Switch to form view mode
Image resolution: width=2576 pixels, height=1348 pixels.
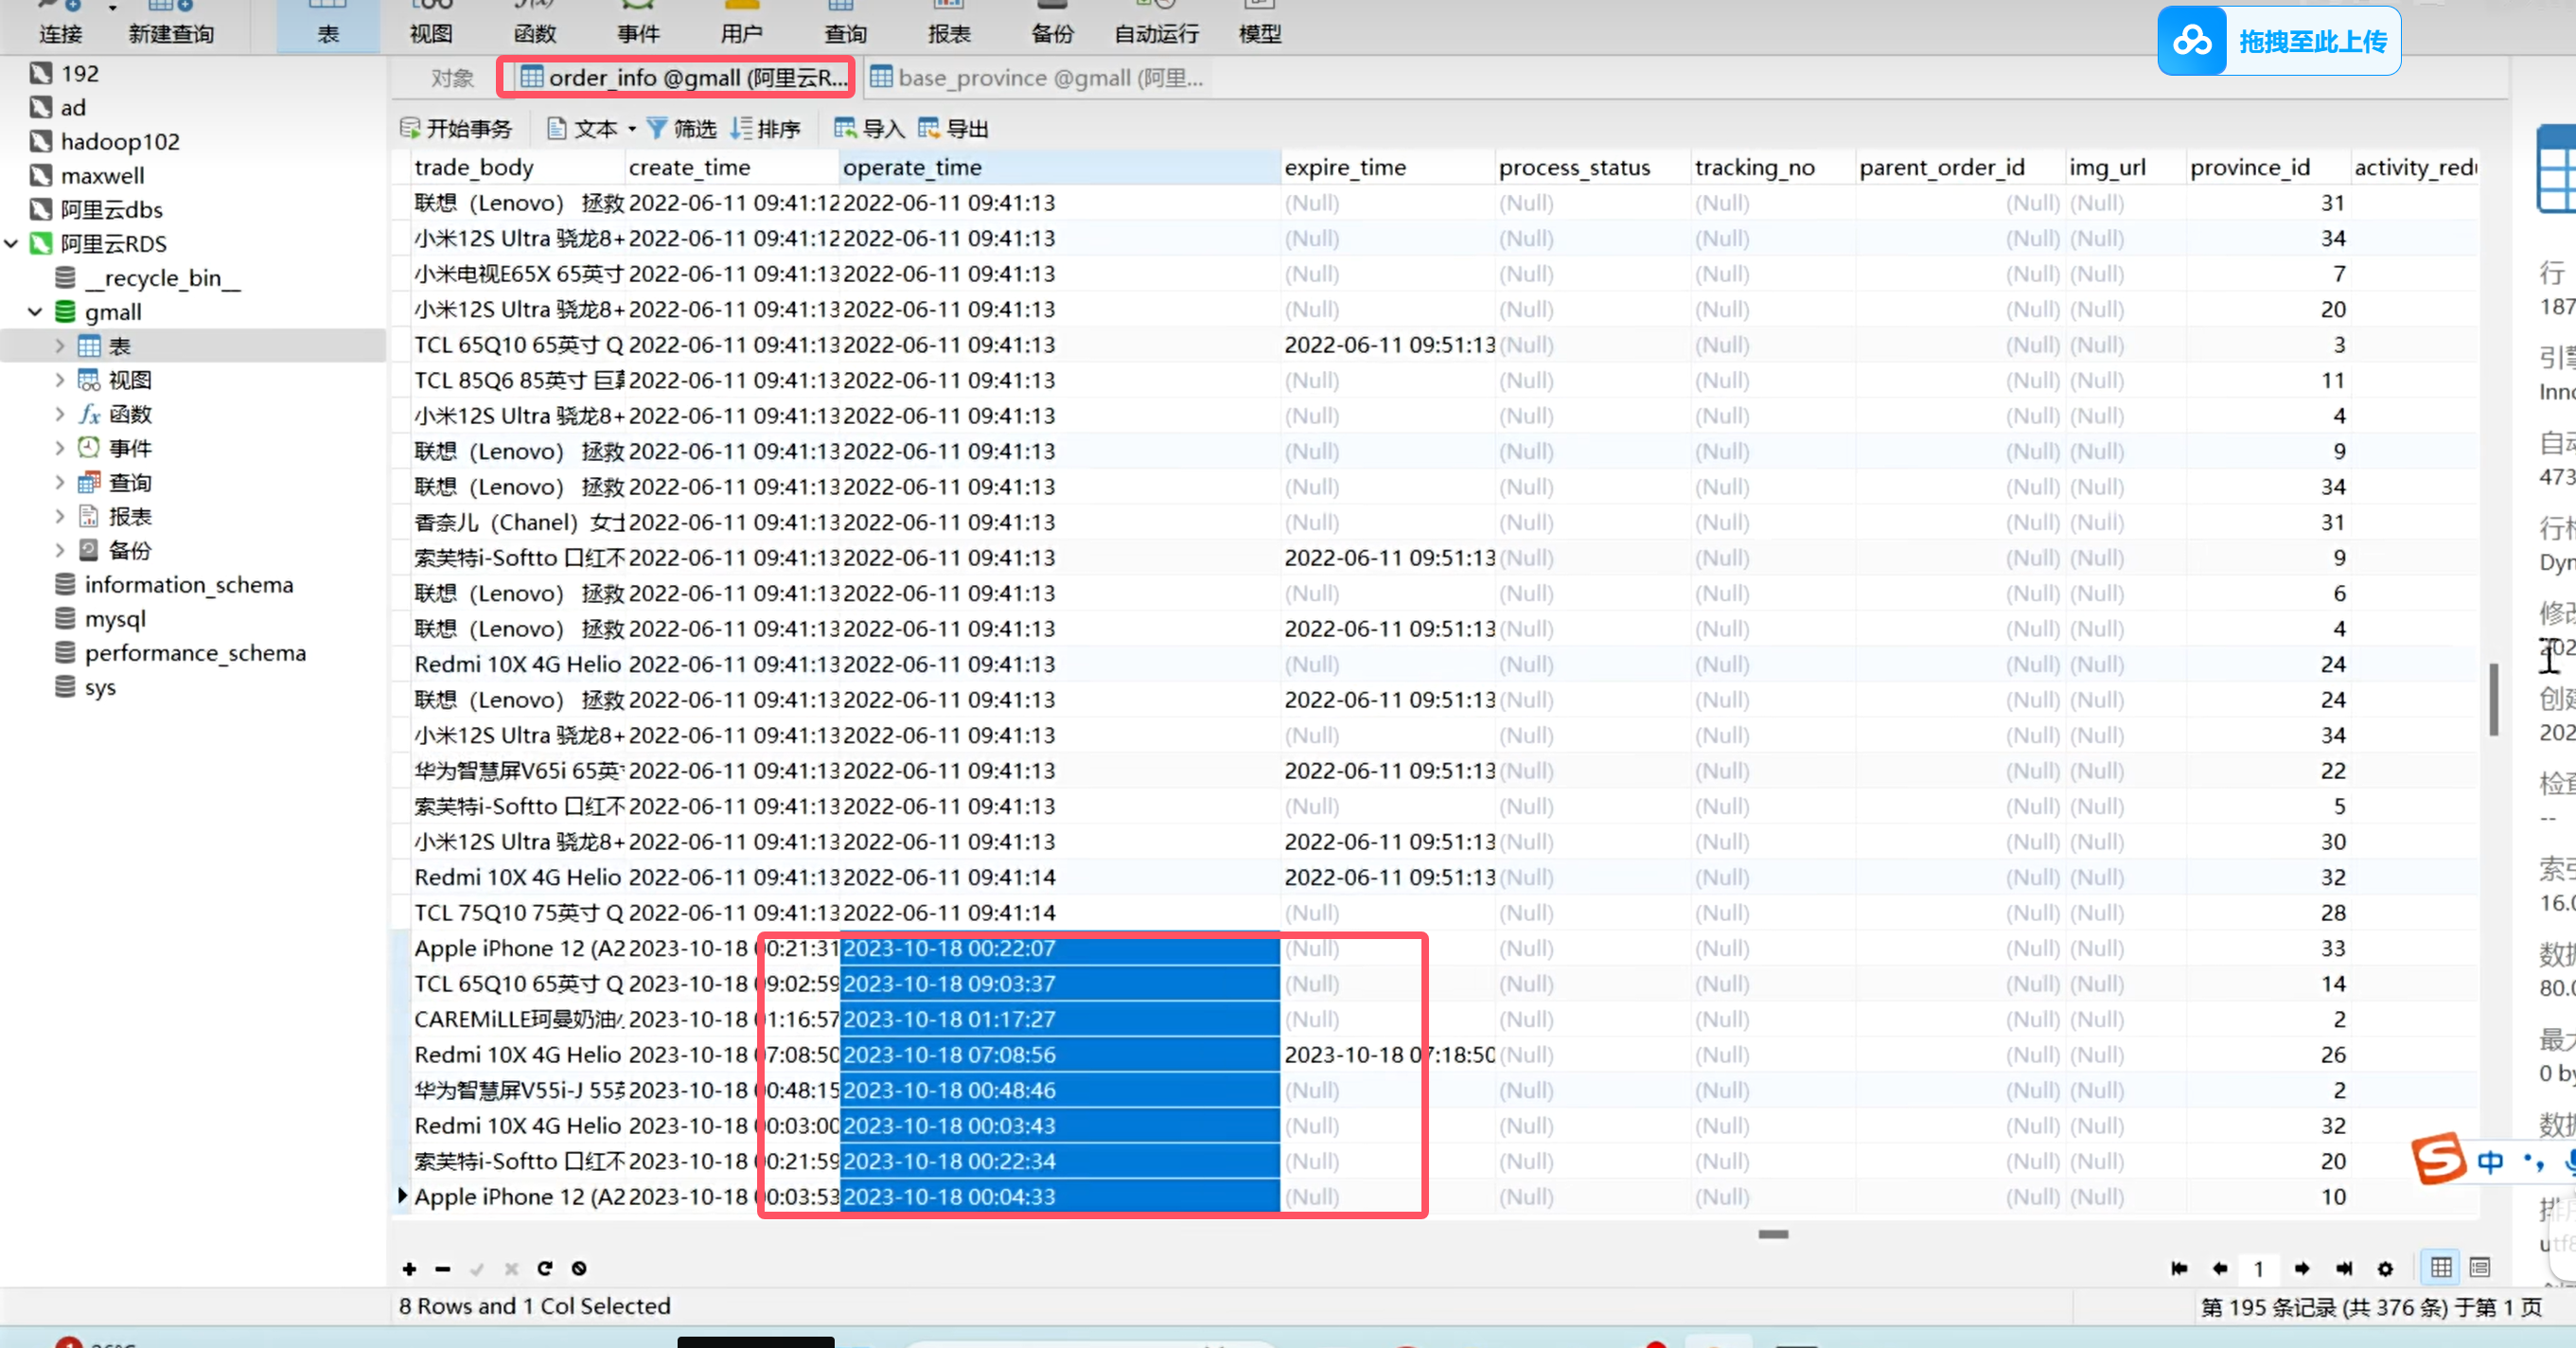click(x=2480, y=1267)
